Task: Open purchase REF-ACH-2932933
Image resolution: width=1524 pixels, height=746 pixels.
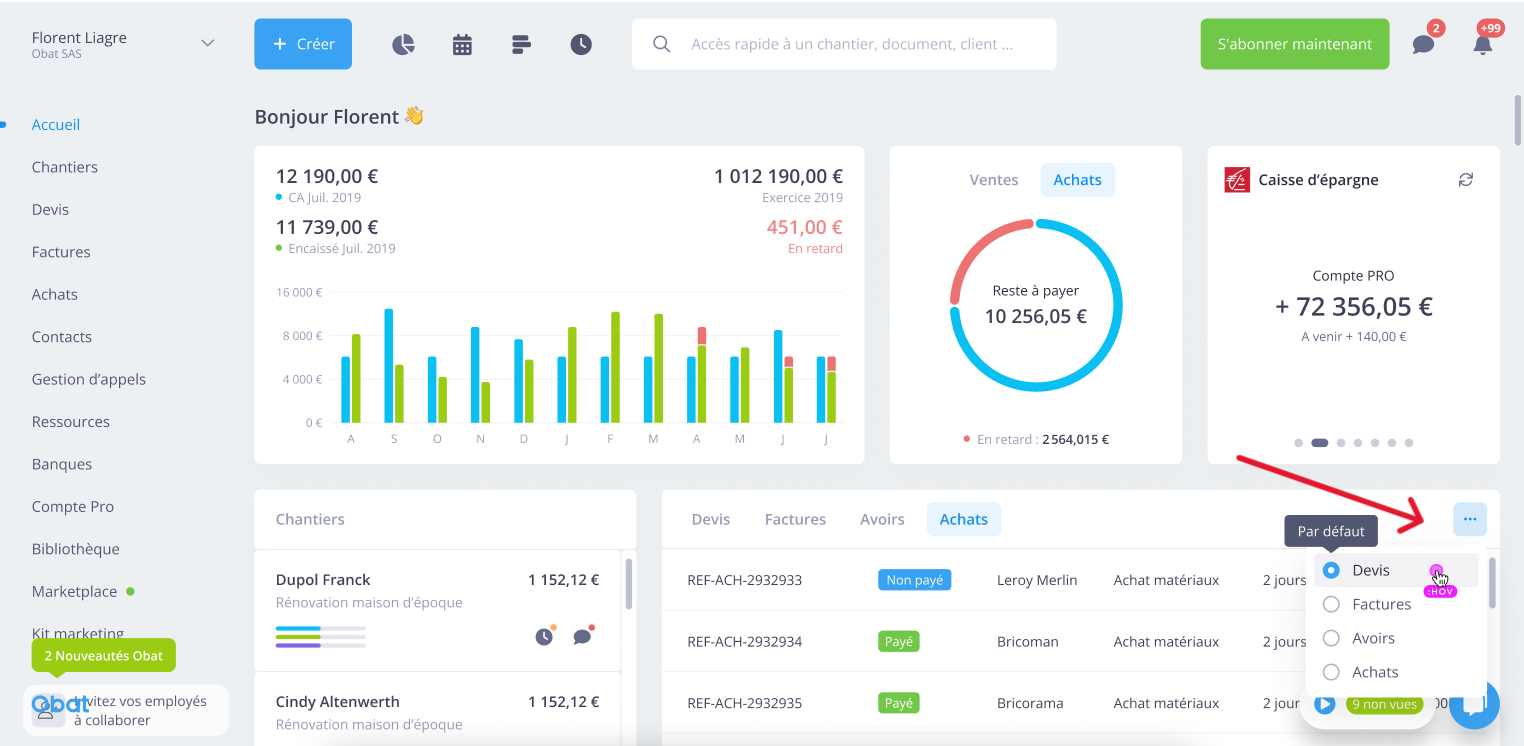Action: pyautogui.click(x=745, y=580)
